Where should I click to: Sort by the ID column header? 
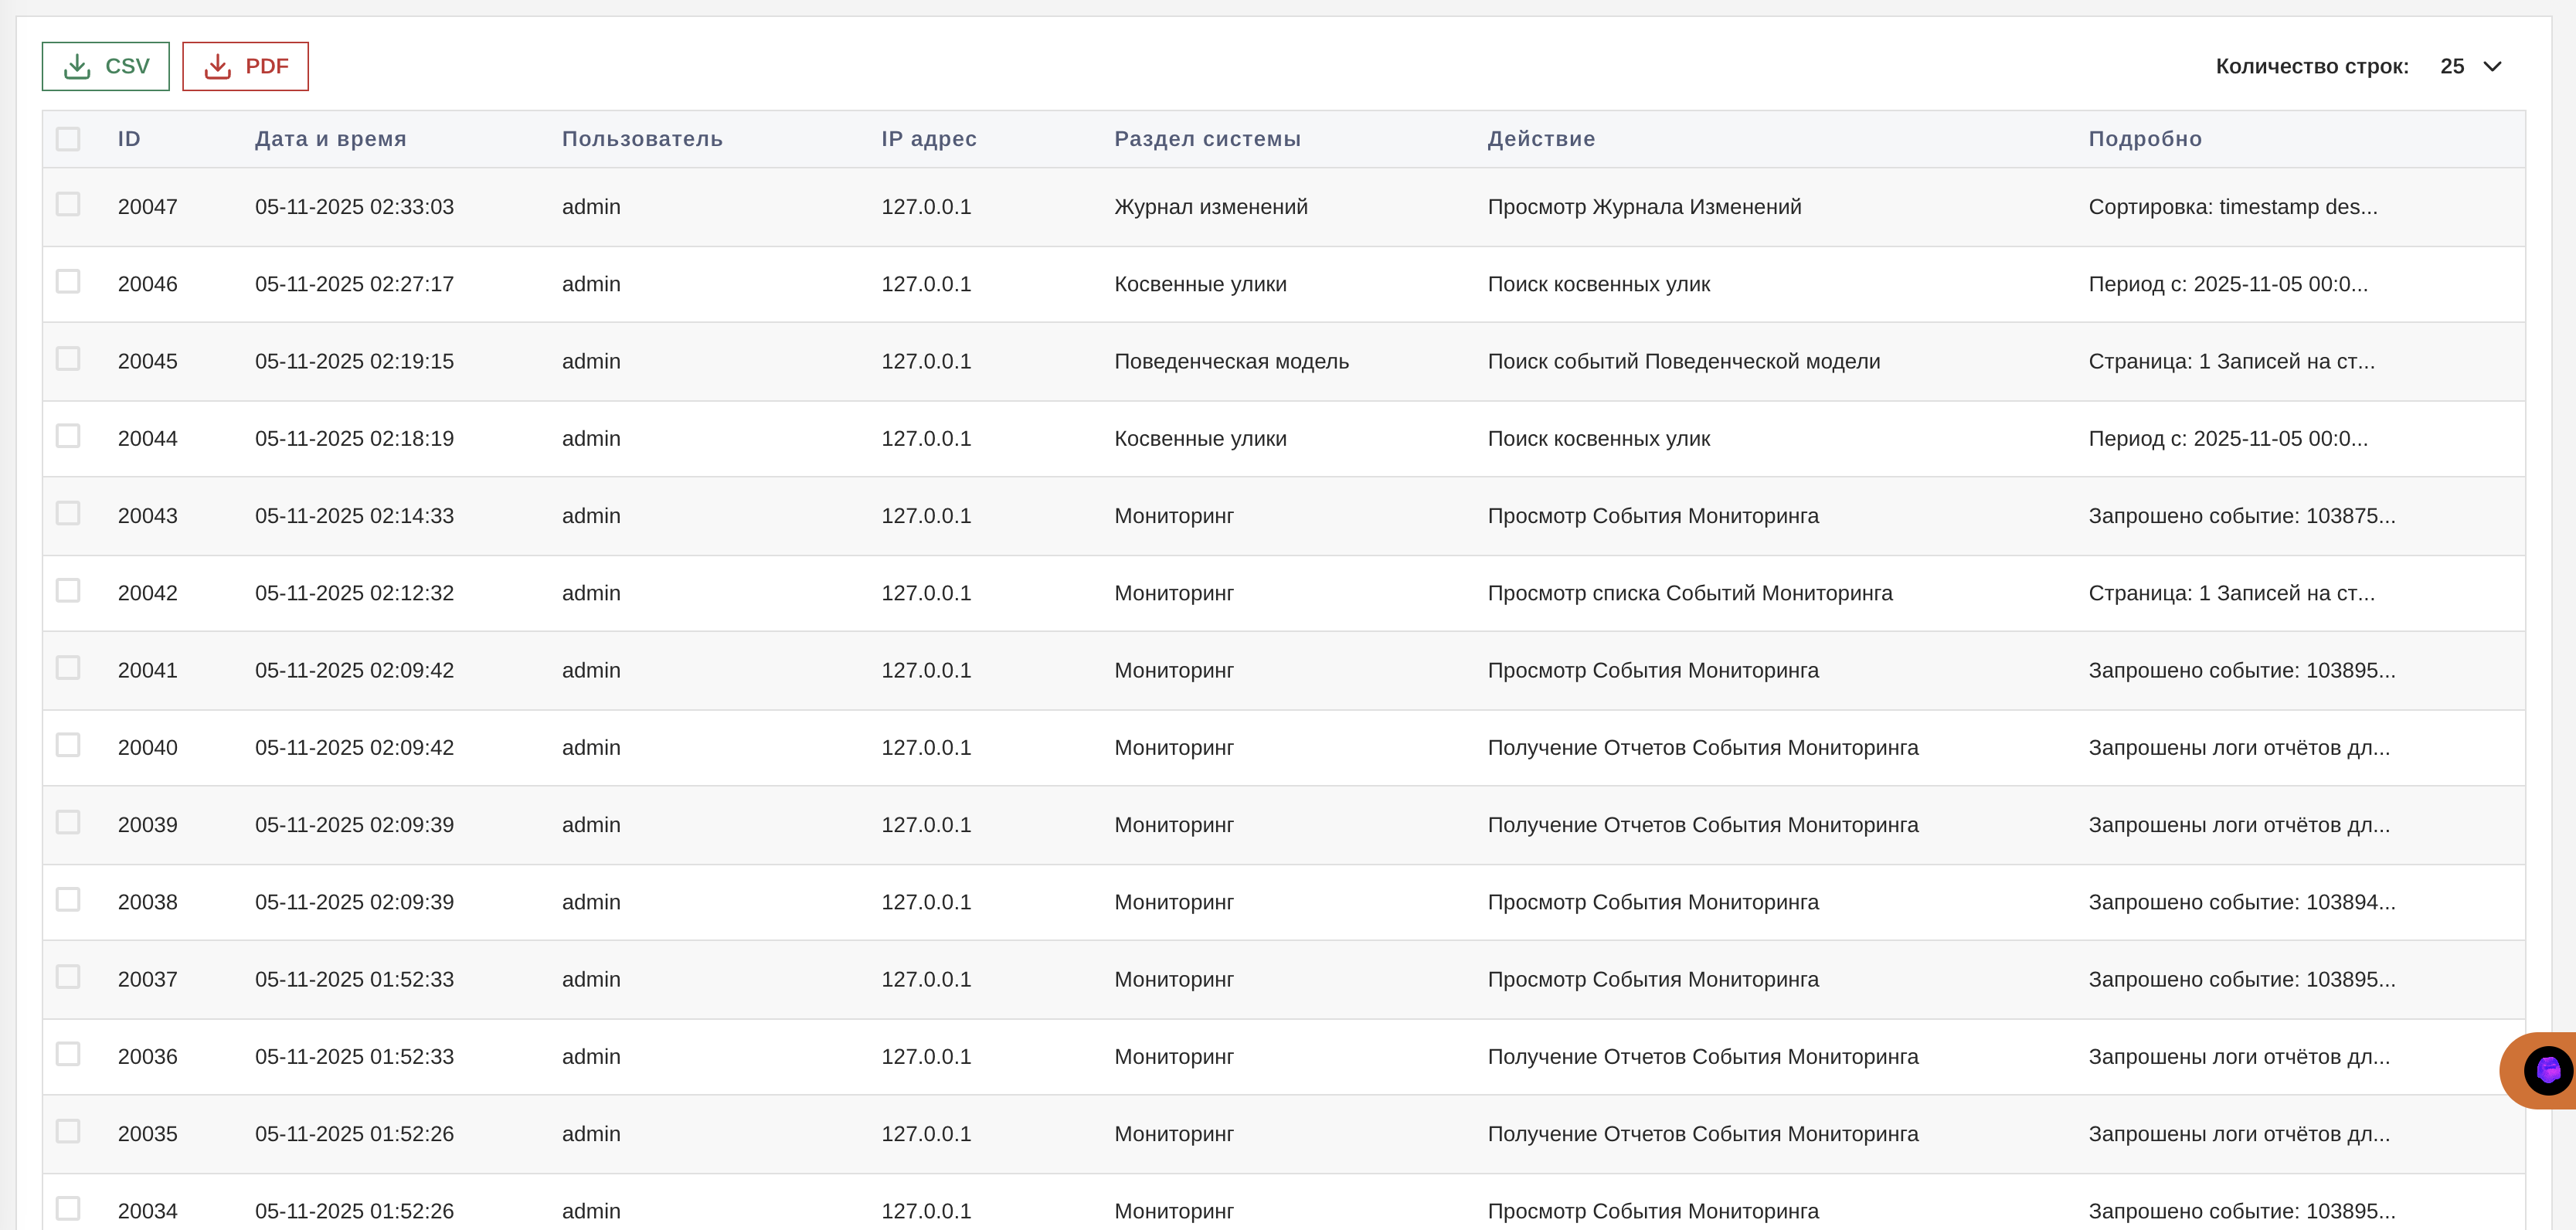pyautogui.click(x=129, y=139)
